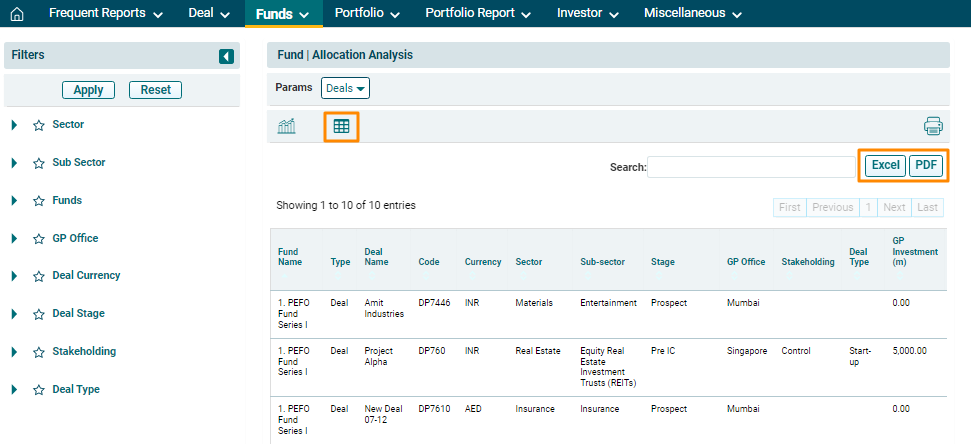
Task: Expand the Funds filter triangle
Action: [15, 201]
